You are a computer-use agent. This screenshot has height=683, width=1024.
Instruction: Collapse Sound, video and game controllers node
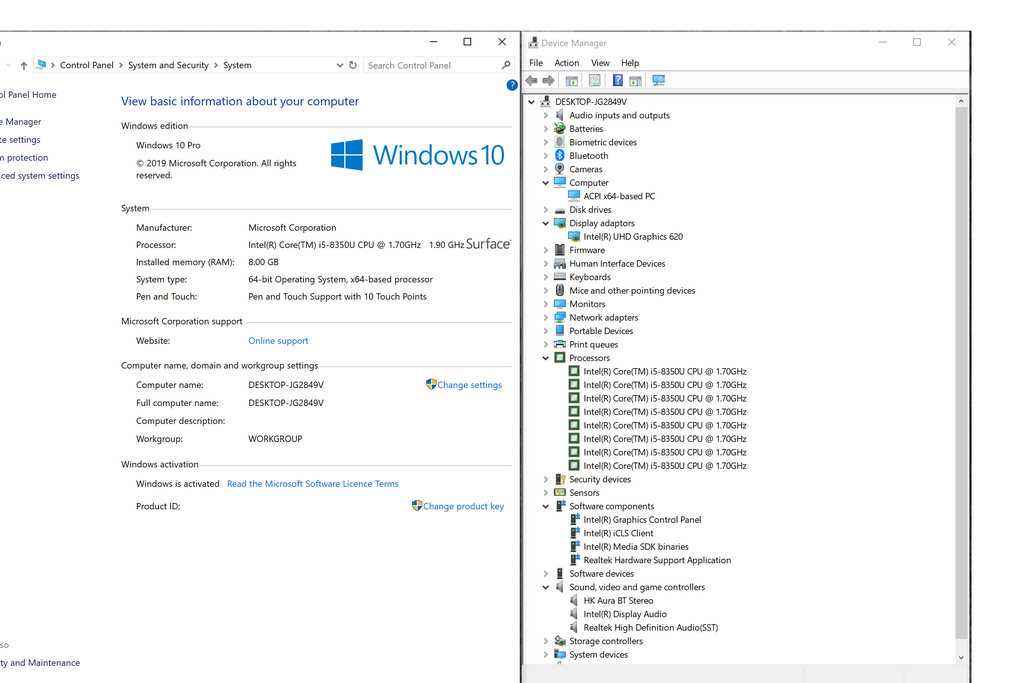tap(546, 587)
